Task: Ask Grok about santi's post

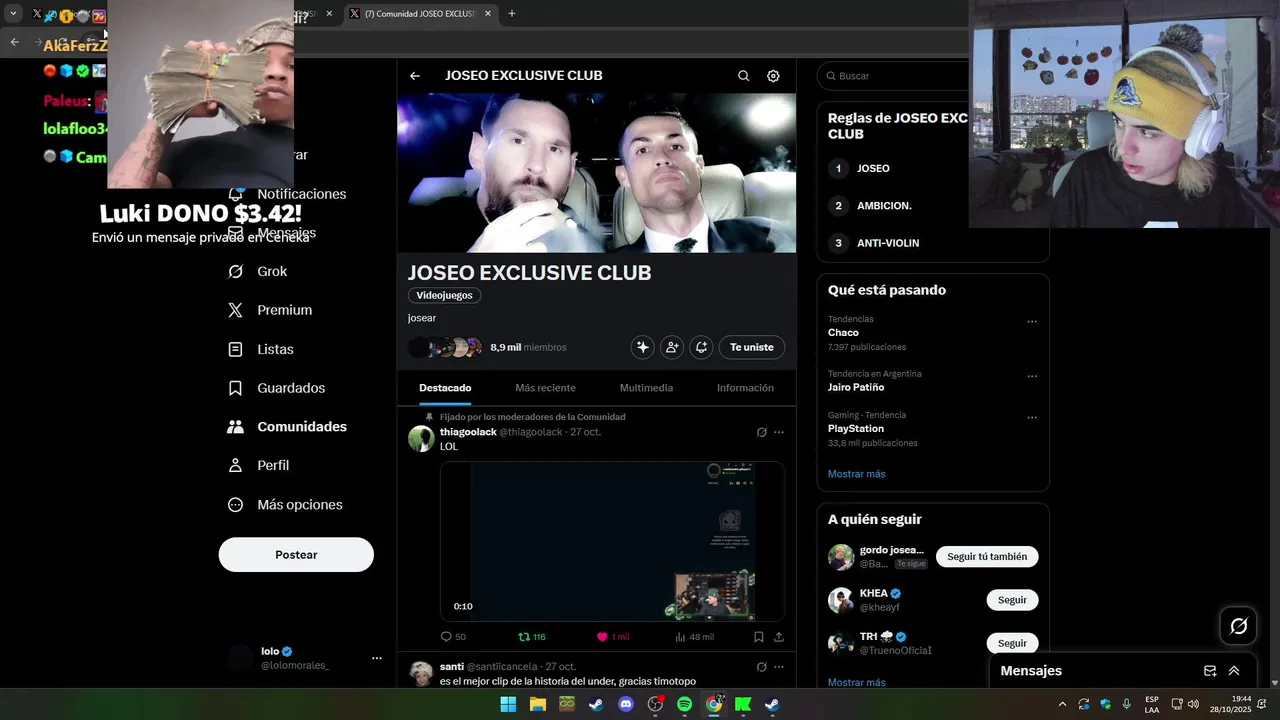Action: (x=761, y=667)
